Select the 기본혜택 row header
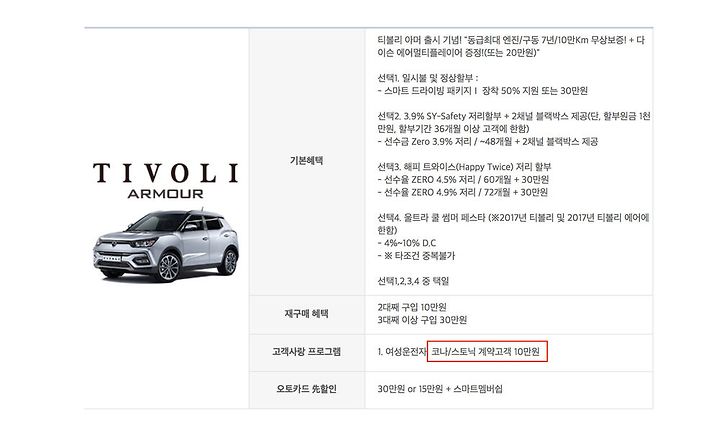The image size is (720, 433). 306,161
